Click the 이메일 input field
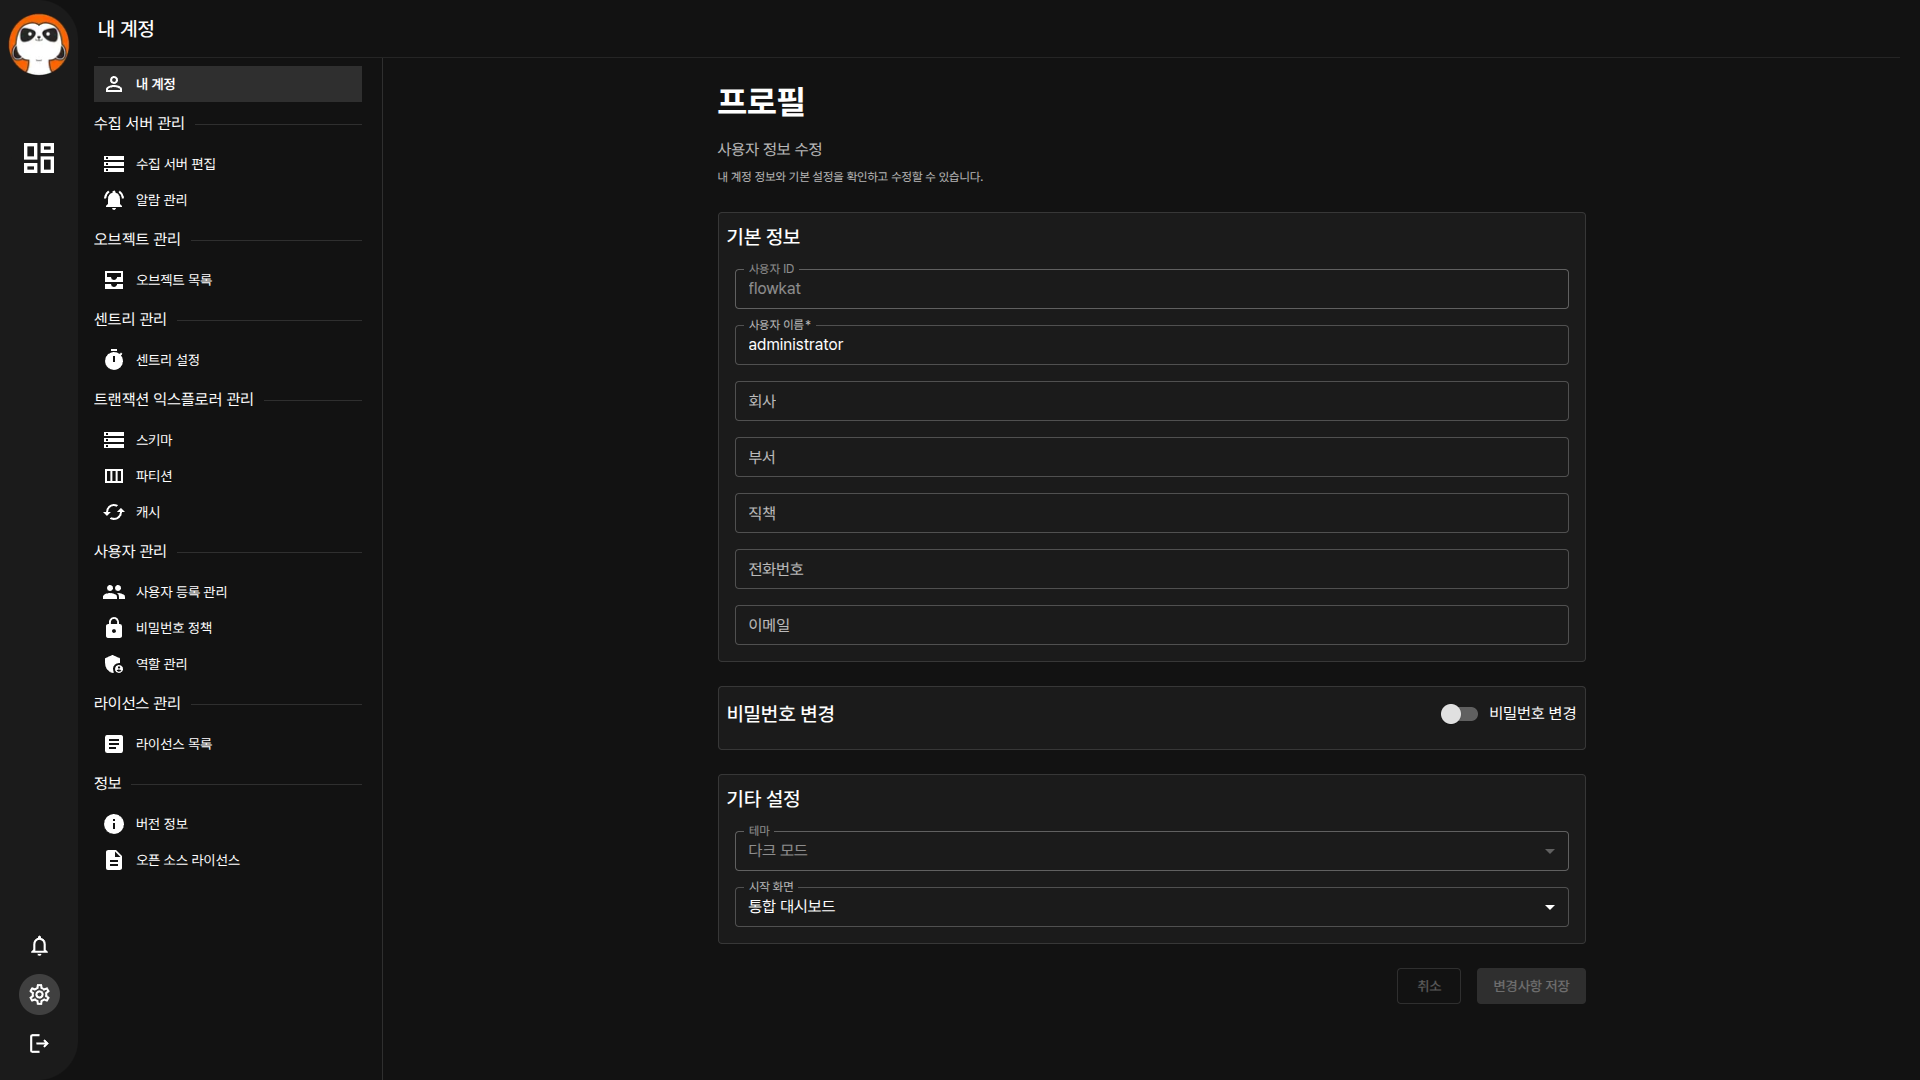This screenshot has width=1920, height=1080. (1150, 625)
